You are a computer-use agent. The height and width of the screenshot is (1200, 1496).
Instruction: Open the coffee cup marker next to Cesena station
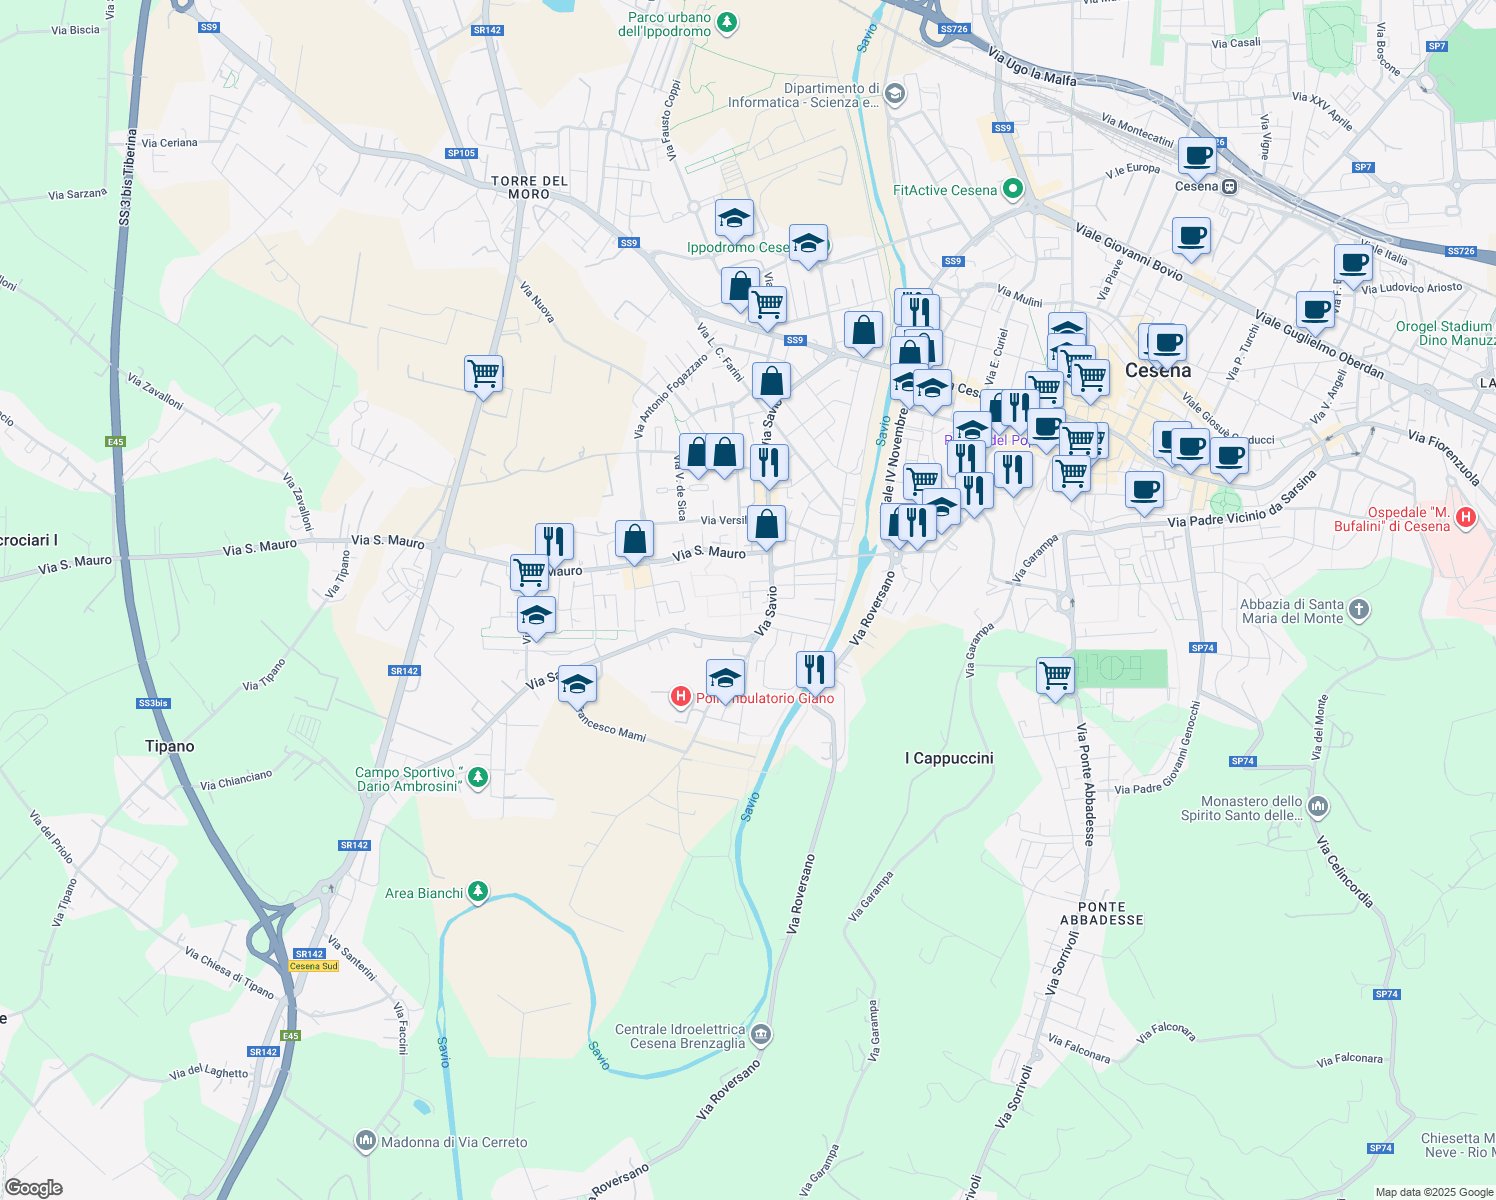pos(1197,157)
